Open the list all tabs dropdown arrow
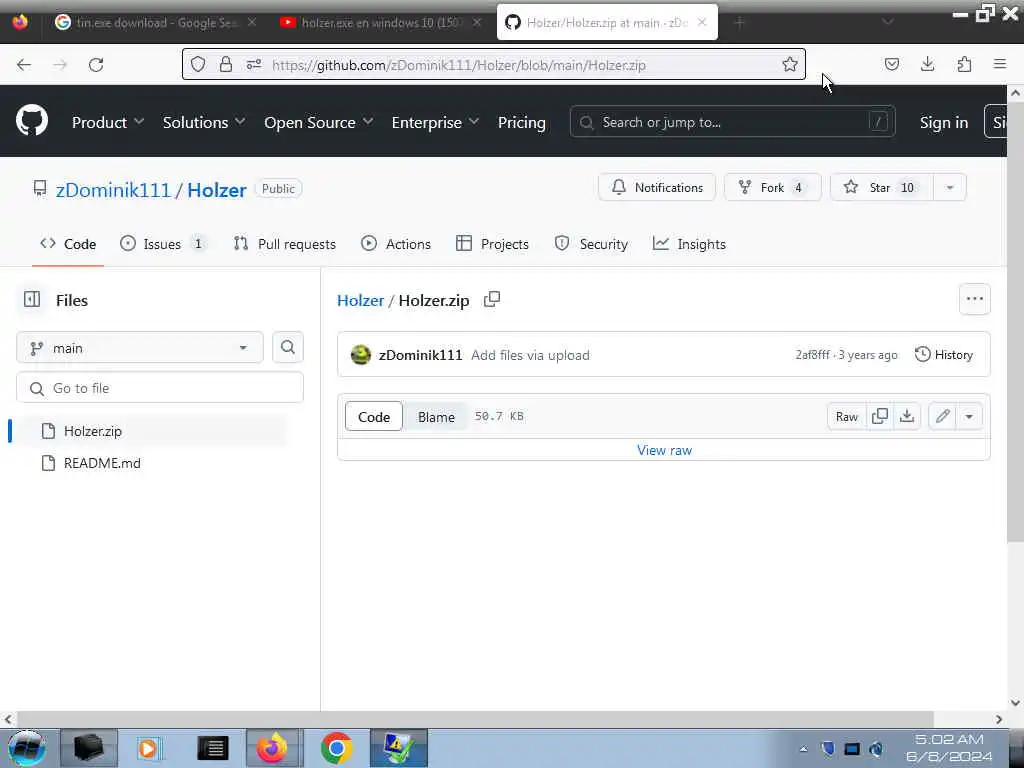 point(888,22)
